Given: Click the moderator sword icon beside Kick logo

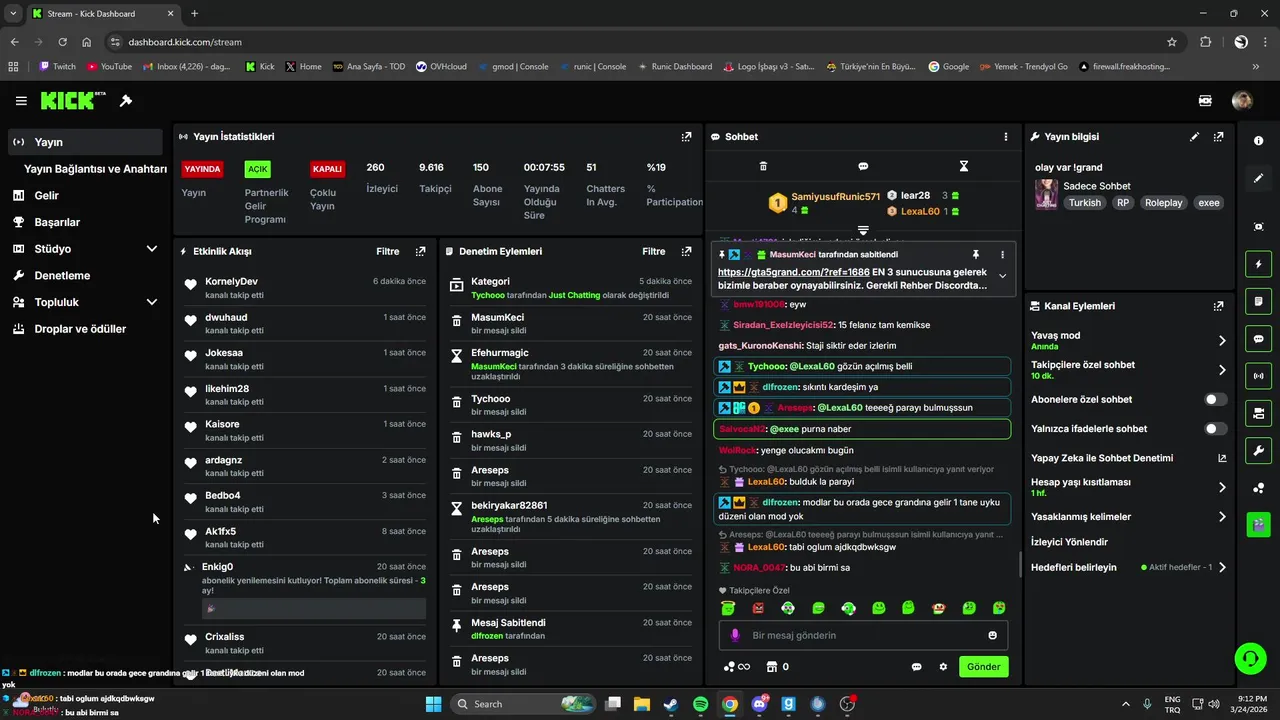Looking at the screenshot, I should pyautogui.click(x=126, y=101).
